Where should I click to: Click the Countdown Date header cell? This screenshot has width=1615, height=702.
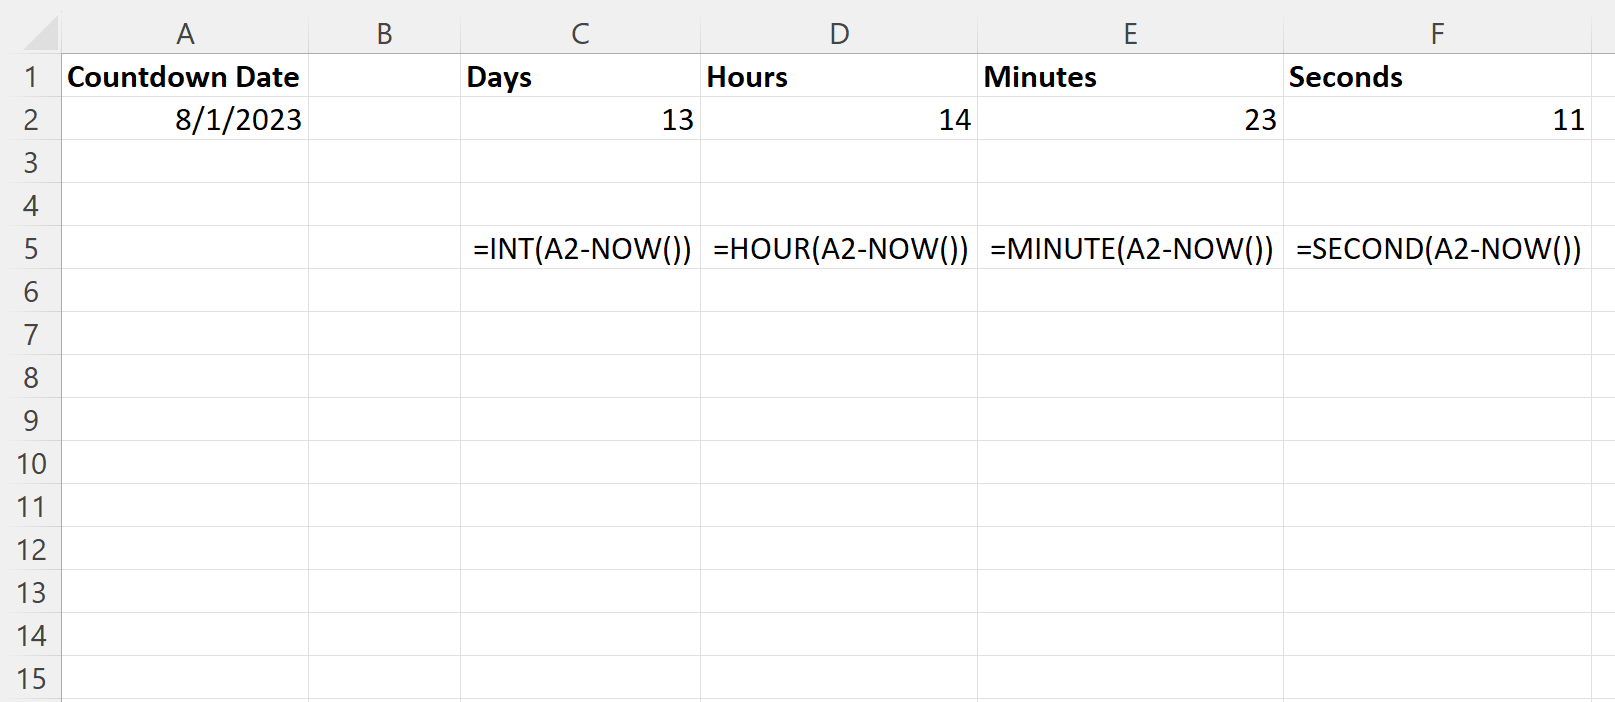coord(186,76)
